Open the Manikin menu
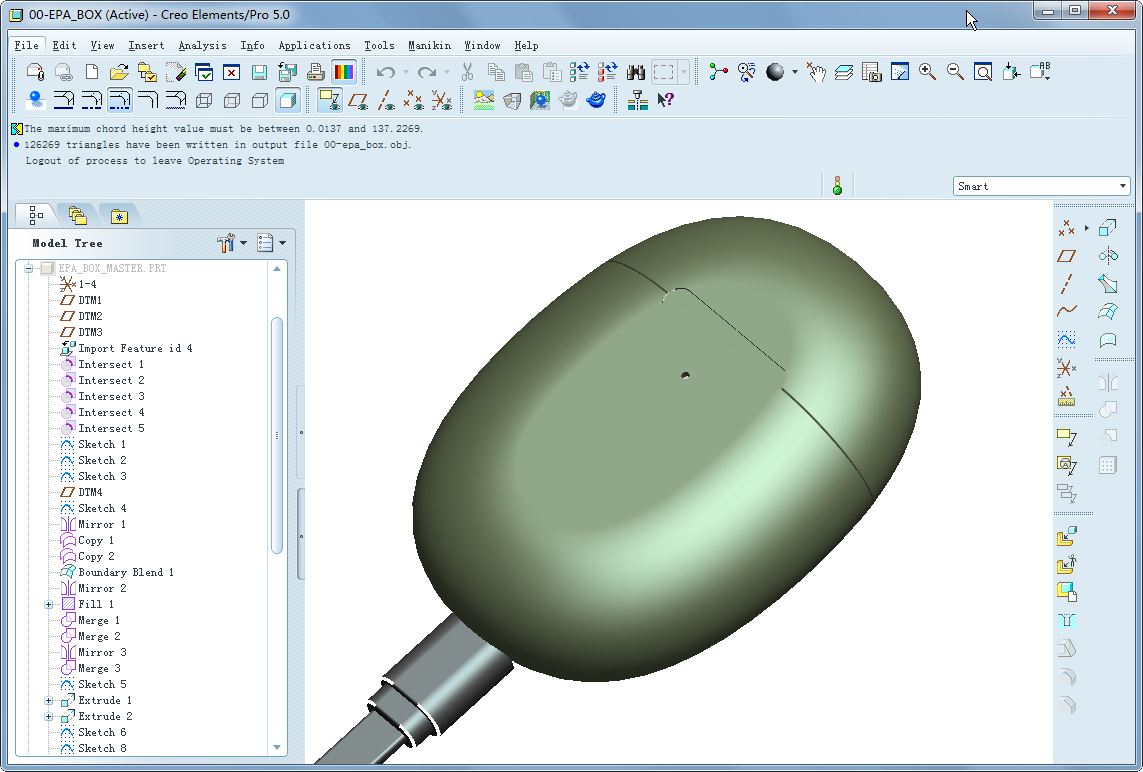 [429, 45]
